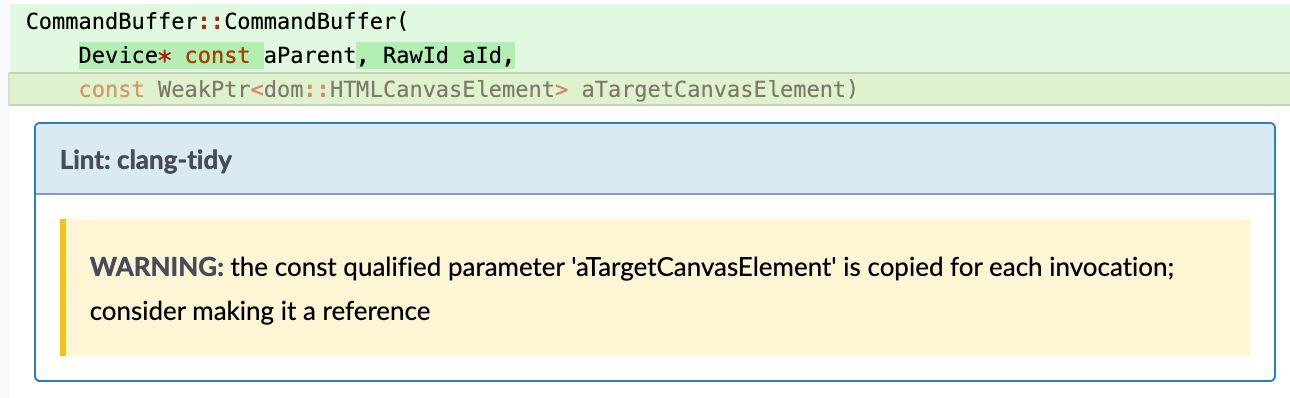Select the aId parameter name
Image resolution: width=1290 pixels, height=398 pixels.
coord(475,55)
